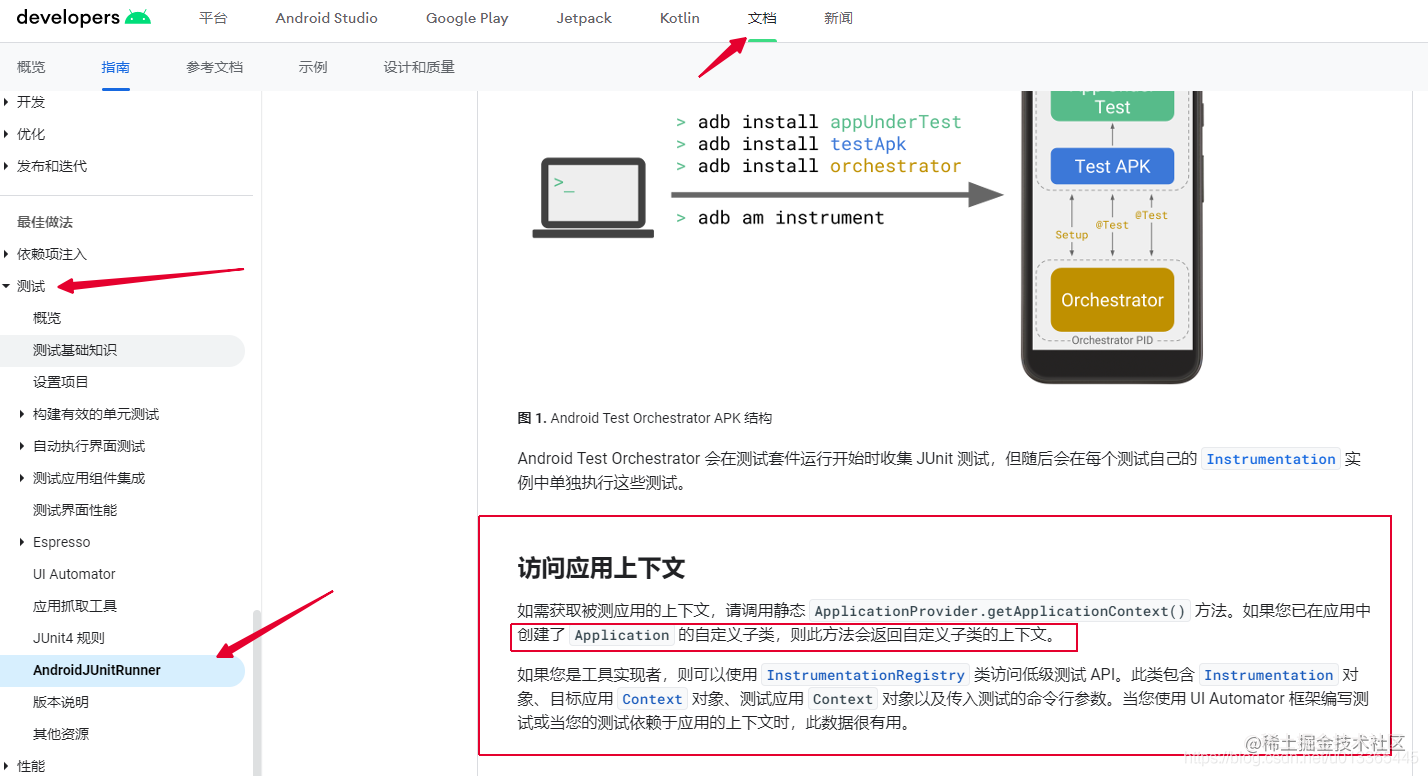Click the Application inline code text
Viewport: 1428px width, 776px height.
tap(622, 635)
